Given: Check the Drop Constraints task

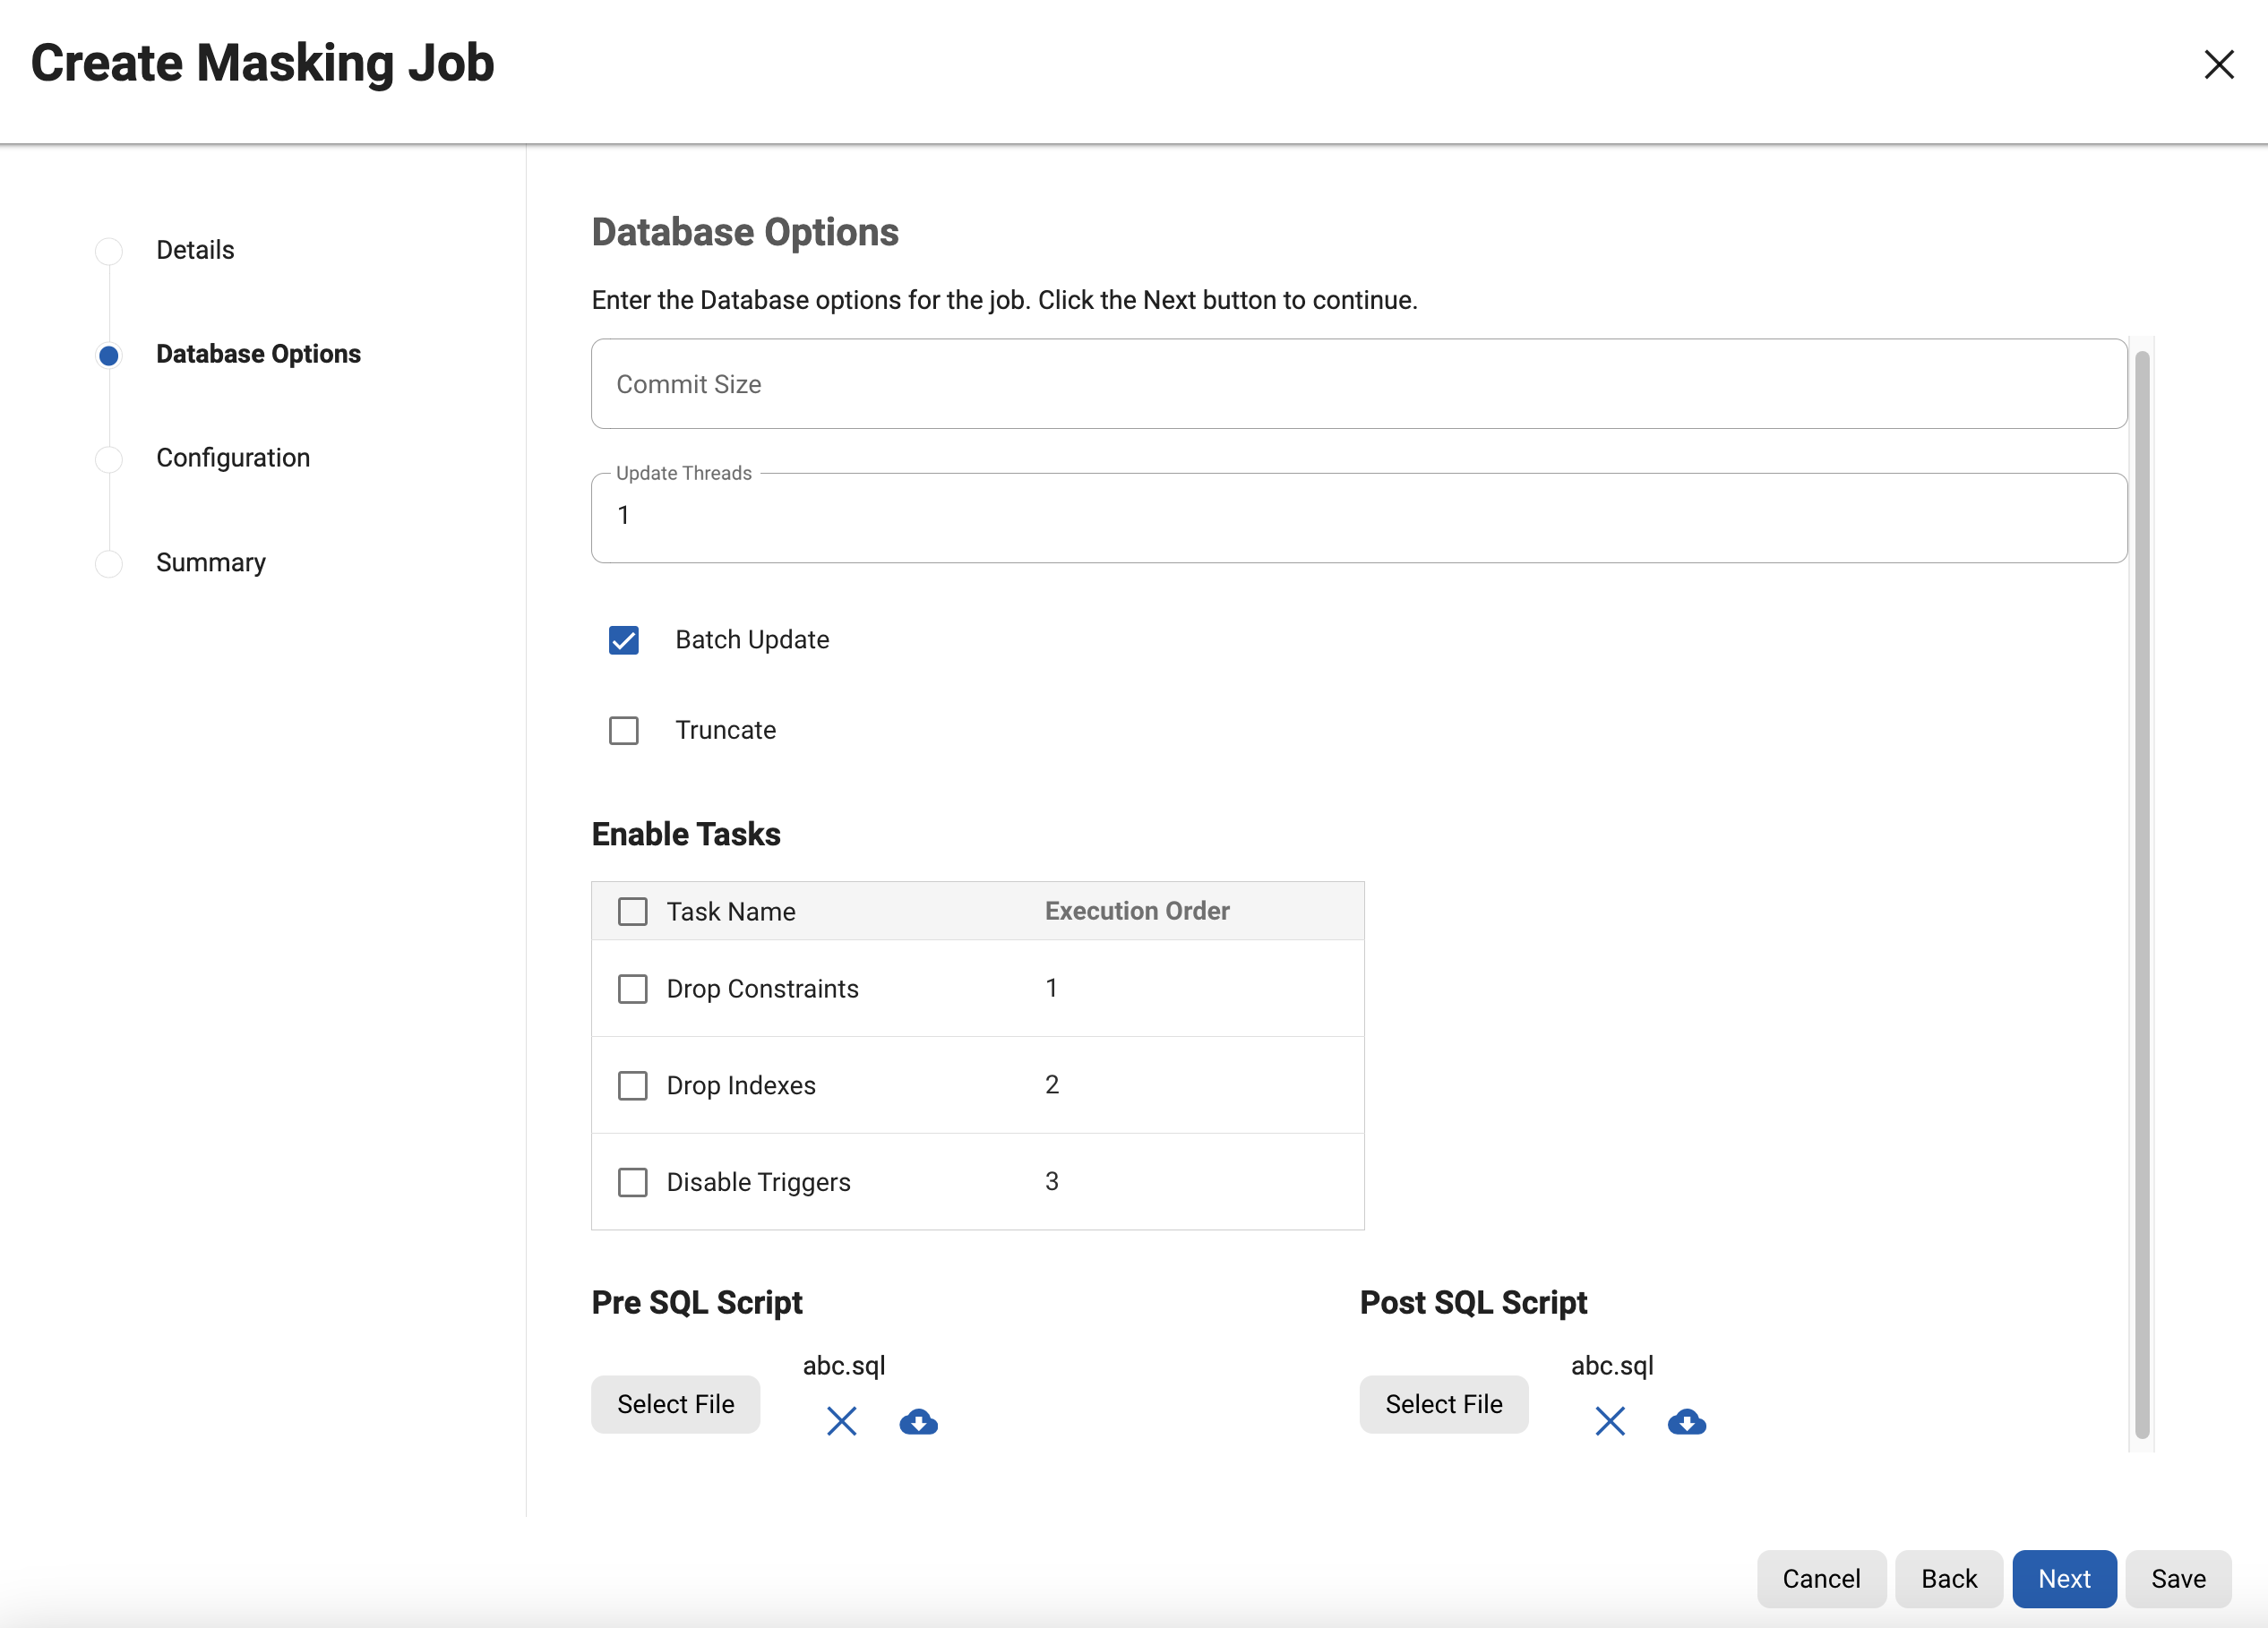Looking at the screenshot, I should click(632, 989).
